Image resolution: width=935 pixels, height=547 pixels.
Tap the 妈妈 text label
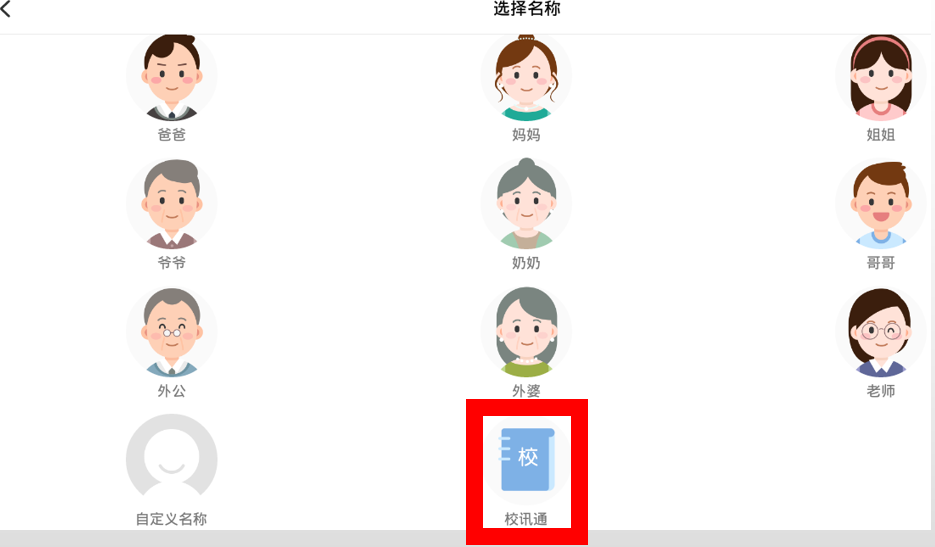pyautogui.click(x=526, y=135)
